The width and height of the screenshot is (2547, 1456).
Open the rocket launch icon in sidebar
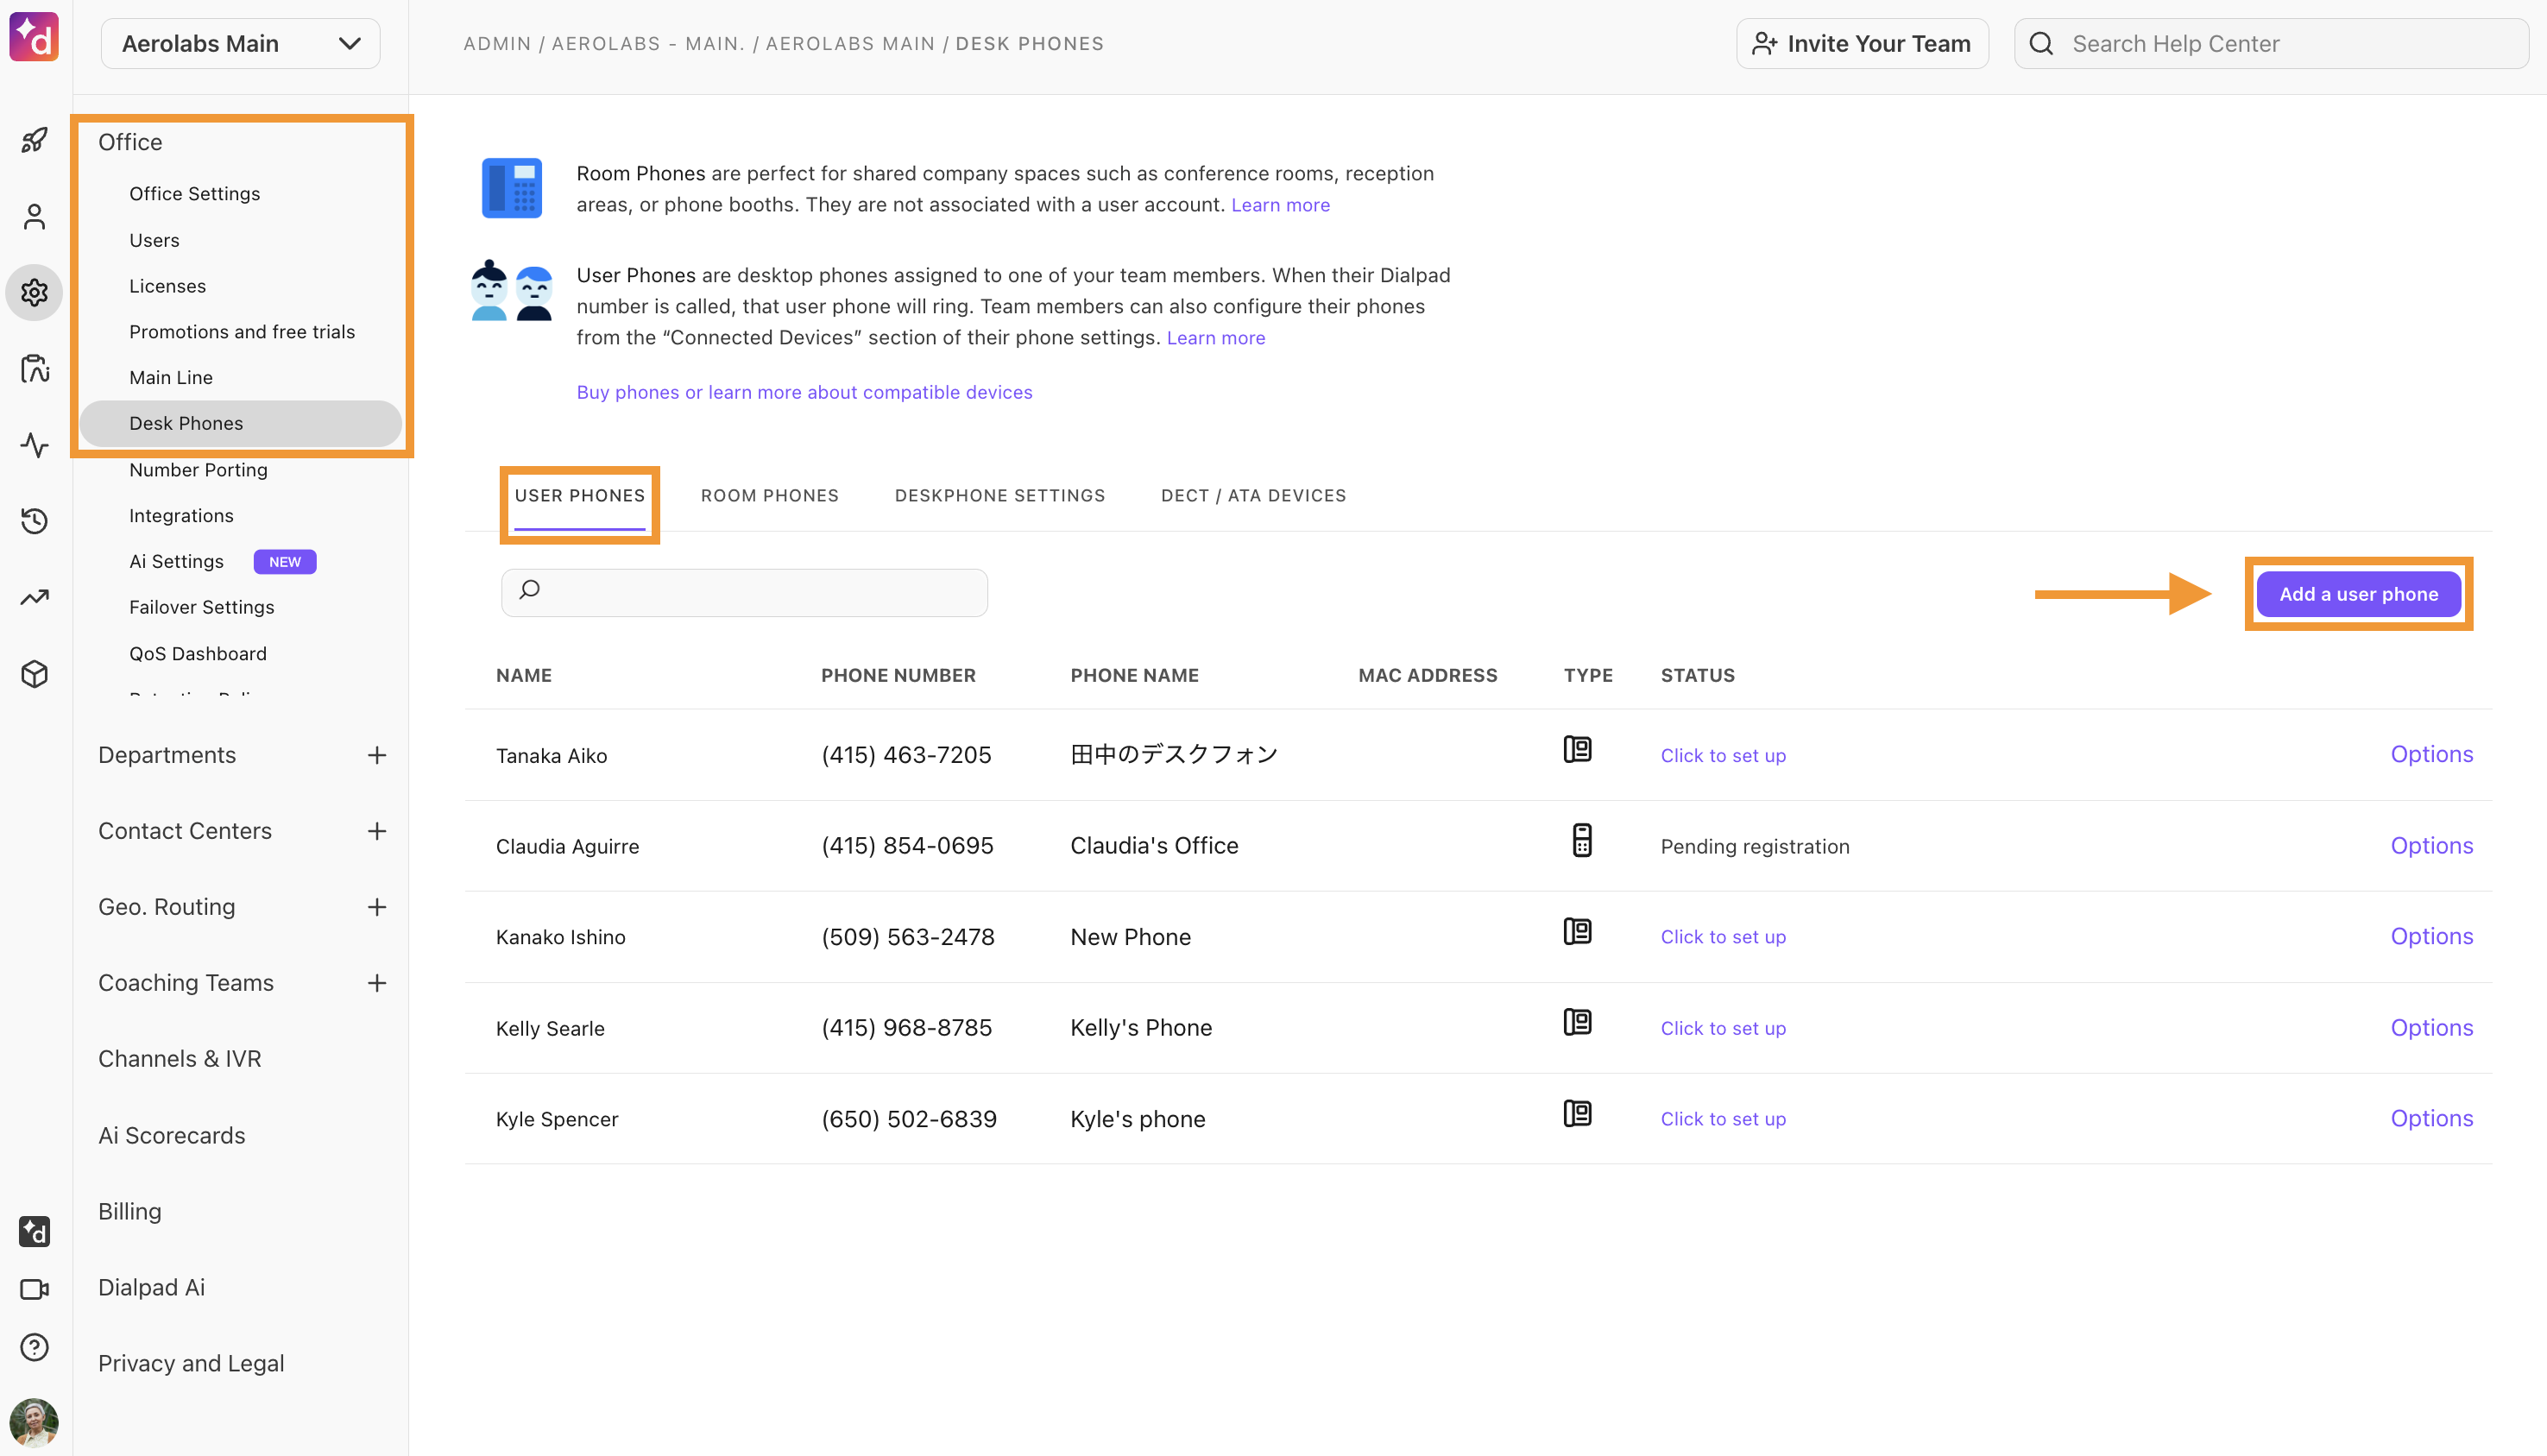point(34,140)
